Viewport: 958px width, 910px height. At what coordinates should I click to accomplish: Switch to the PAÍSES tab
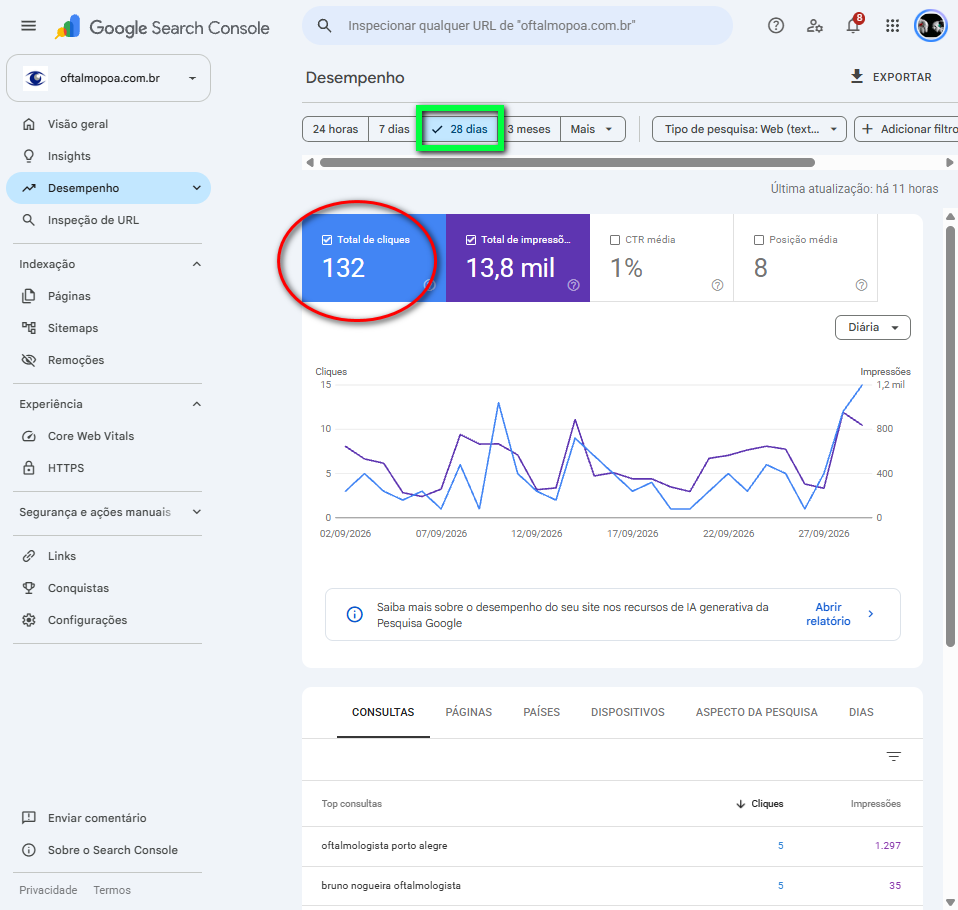[x=541, y=712]
